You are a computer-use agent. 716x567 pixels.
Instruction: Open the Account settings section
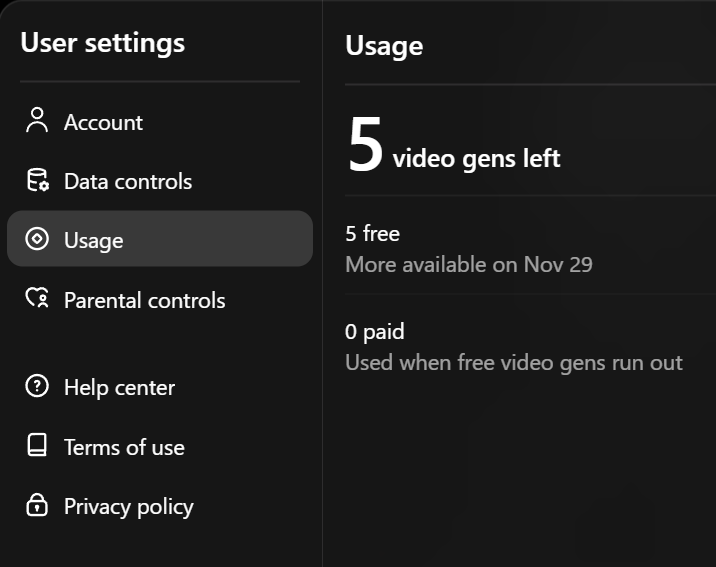pyautogui.click(x=103, y=122)
